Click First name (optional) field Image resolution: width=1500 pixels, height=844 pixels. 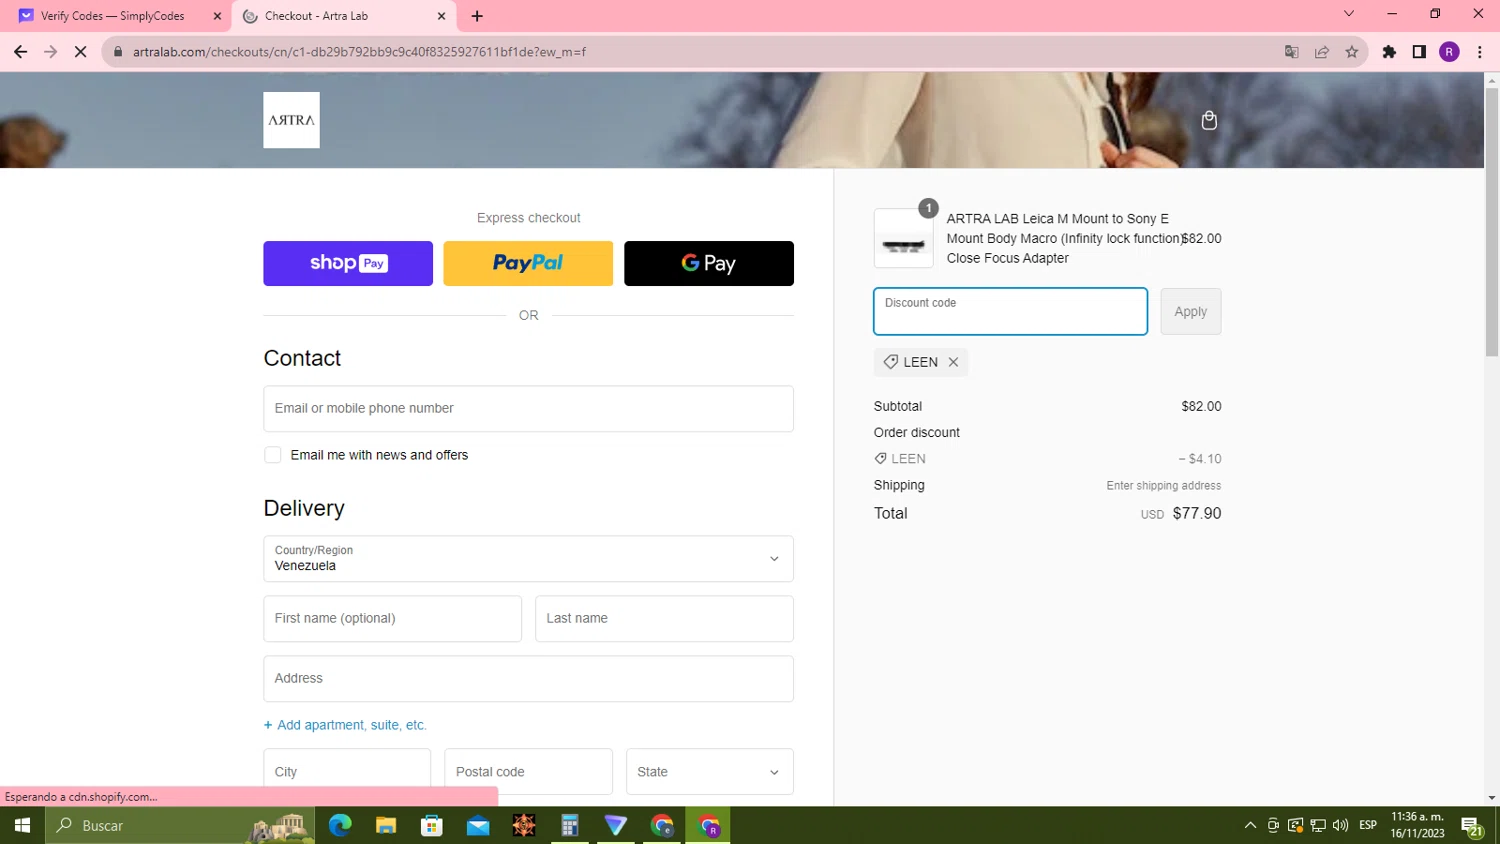pyautogui.click(x=392, y=618)
